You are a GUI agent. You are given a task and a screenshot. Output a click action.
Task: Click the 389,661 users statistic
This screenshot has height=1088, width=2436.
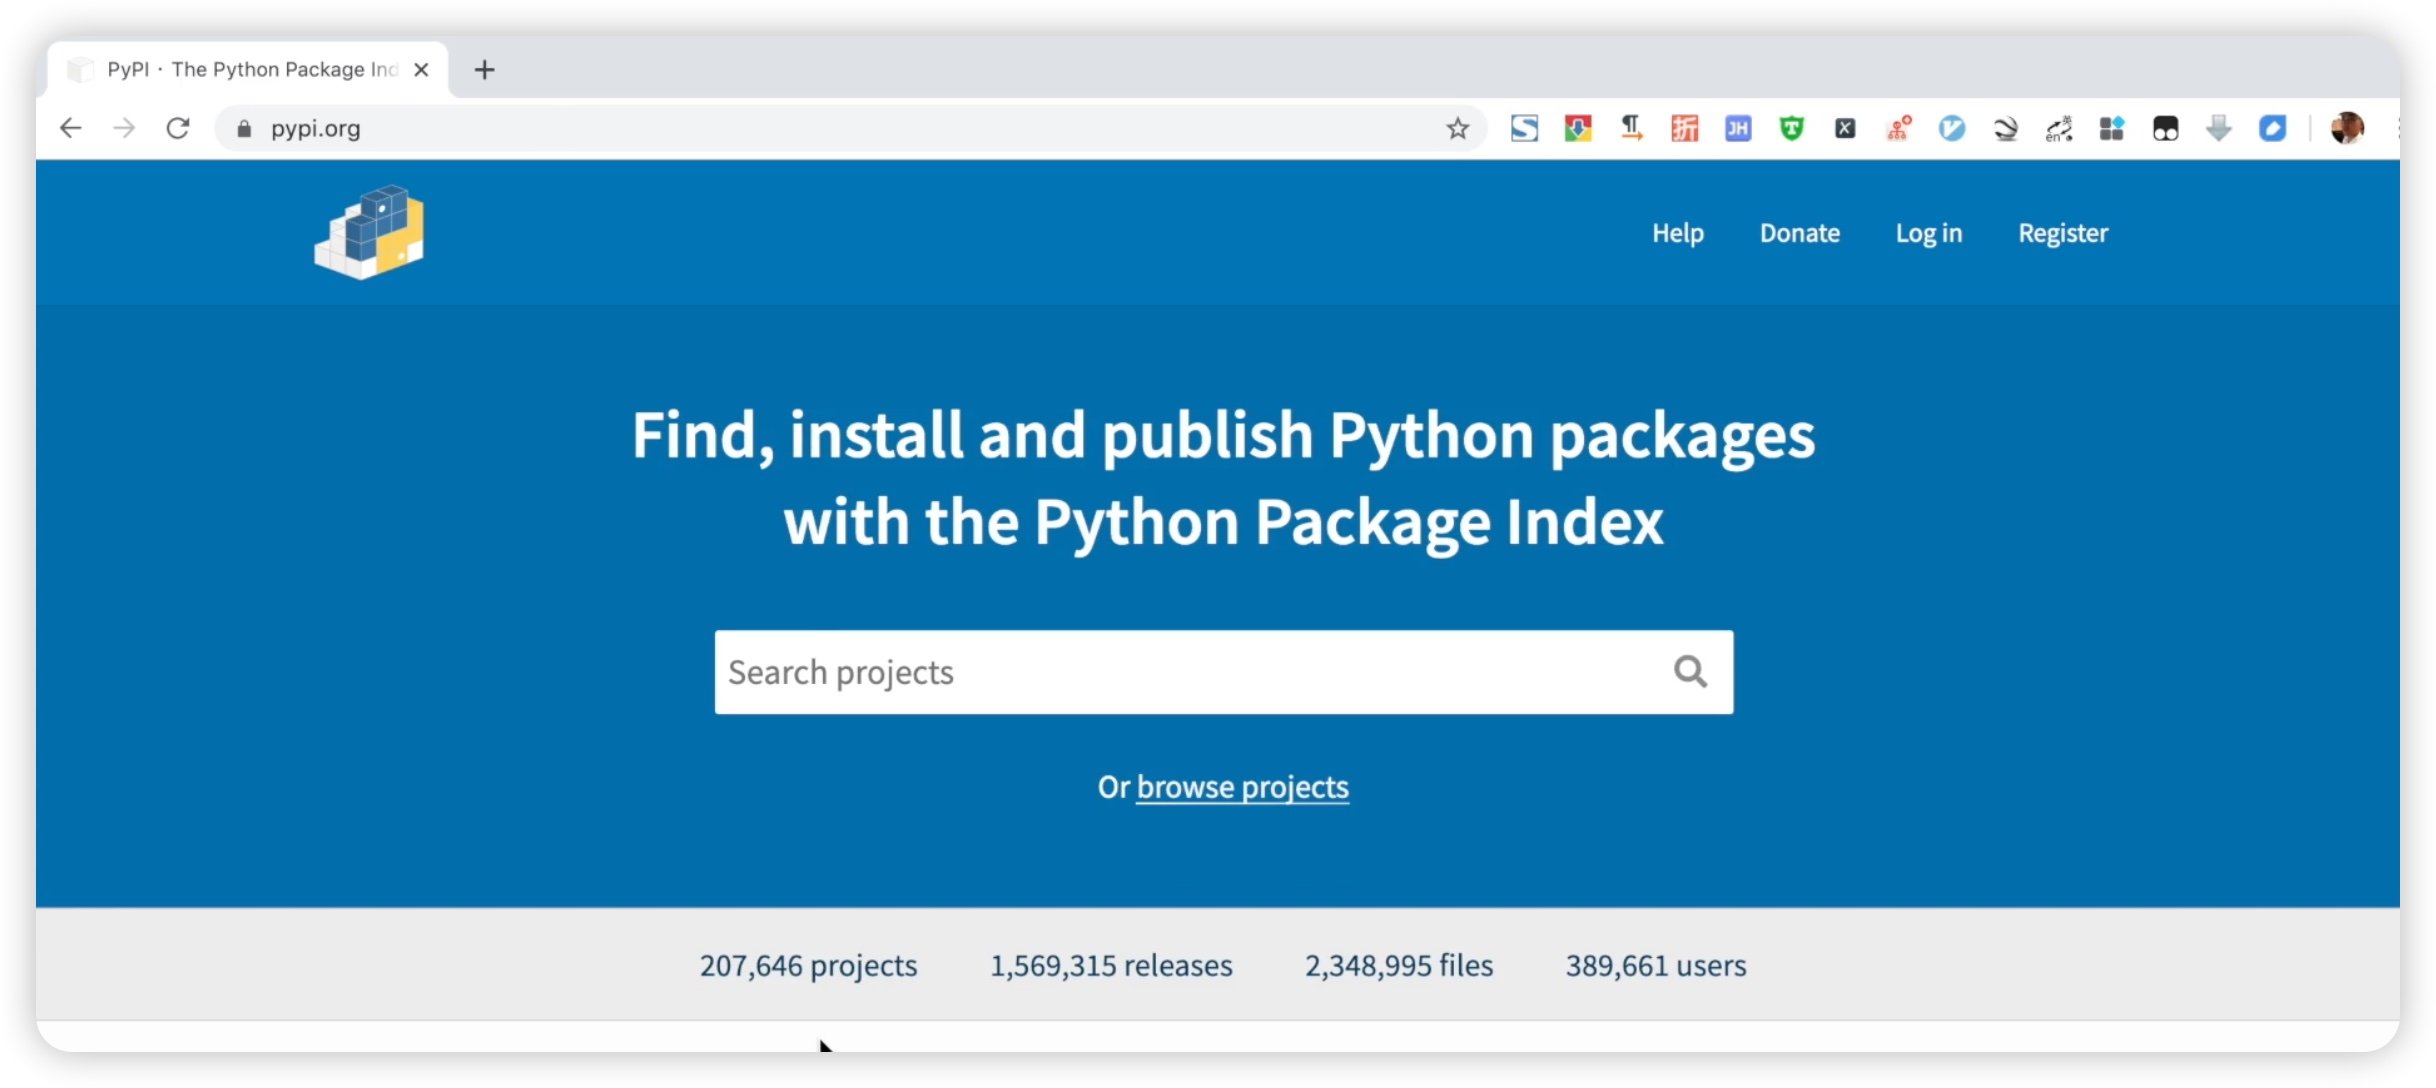tap(1655, 965)
